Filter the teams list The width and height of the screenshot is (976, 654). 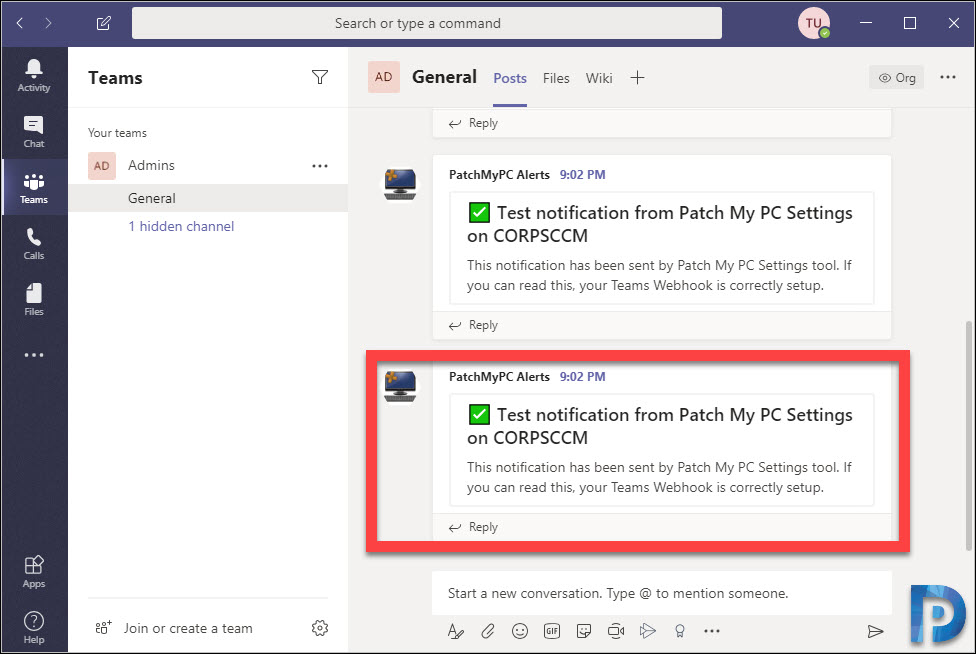tap(319, 77)
